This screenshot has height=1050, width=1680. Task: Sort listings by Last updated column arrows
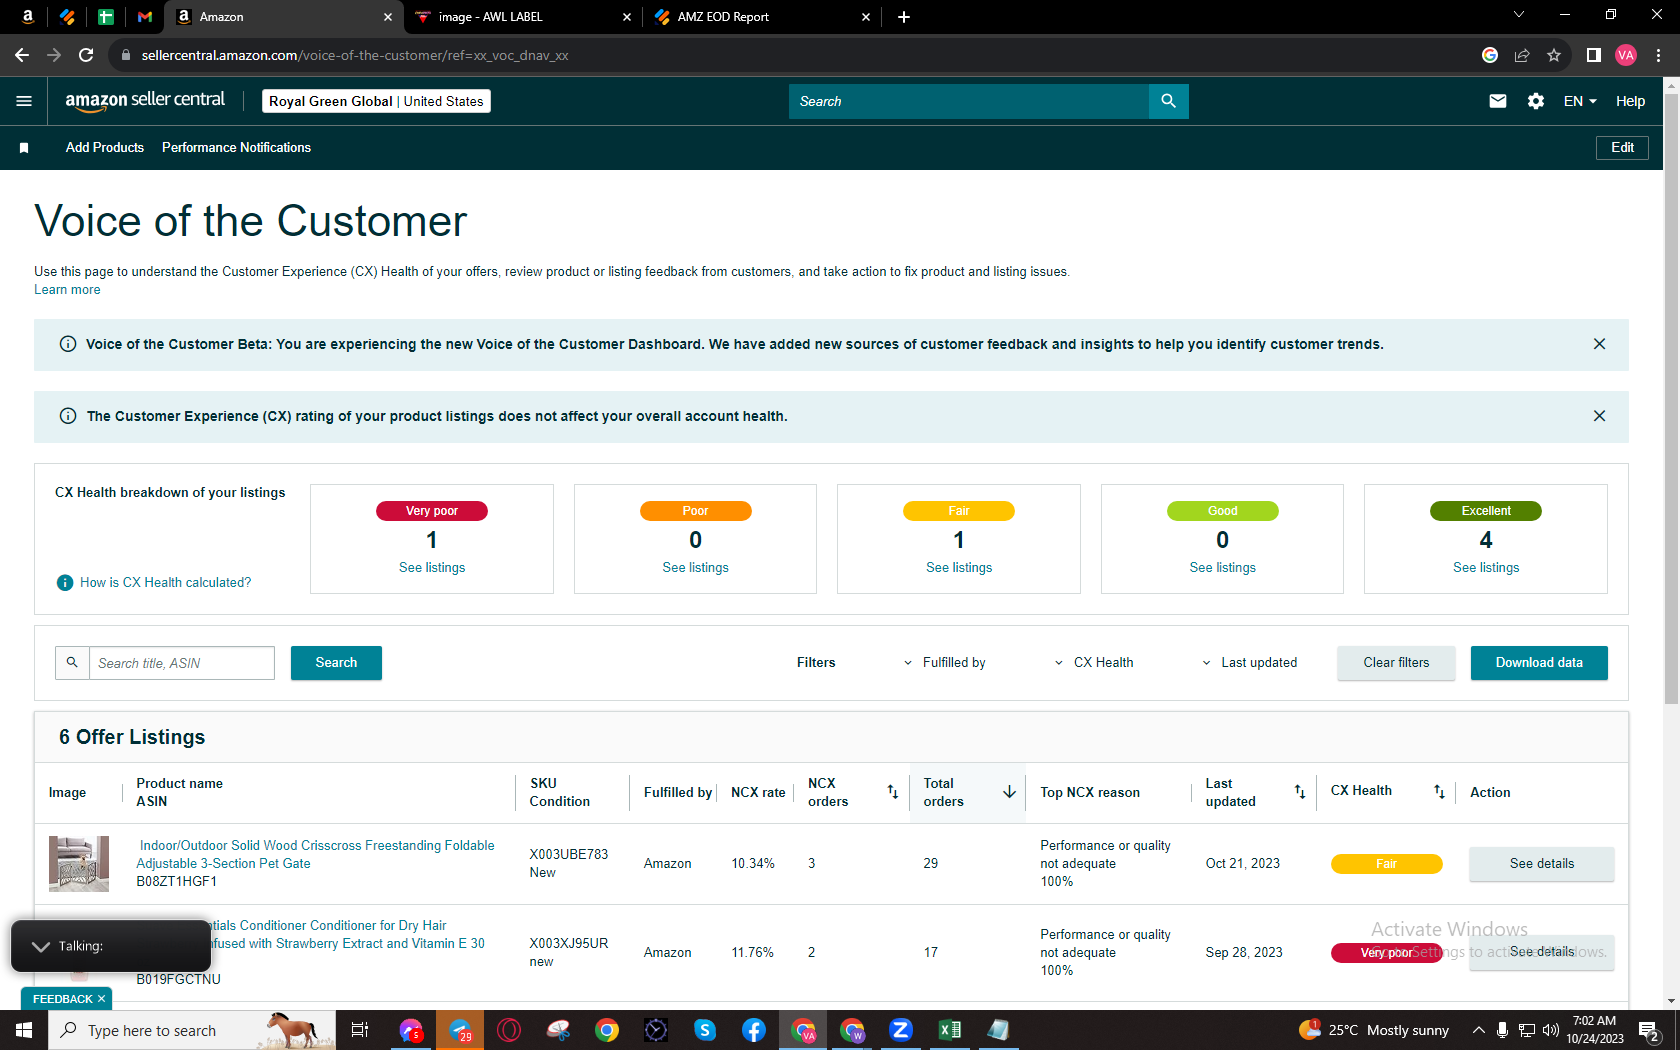(x=1300, y=792)
